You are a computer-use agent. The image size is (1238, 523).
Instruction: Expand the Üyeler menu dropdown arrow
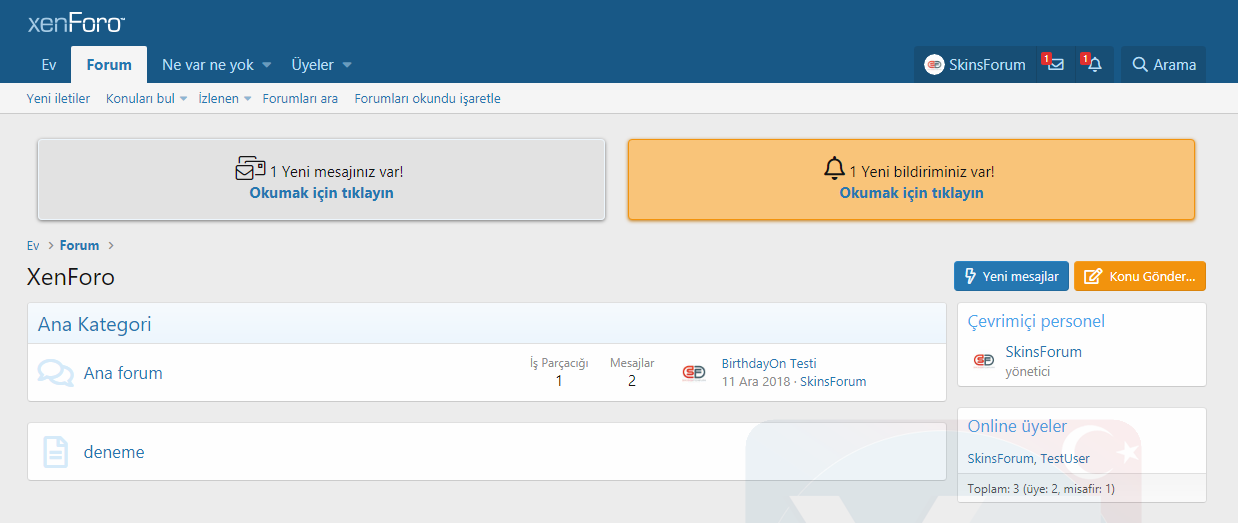[347, 65]
